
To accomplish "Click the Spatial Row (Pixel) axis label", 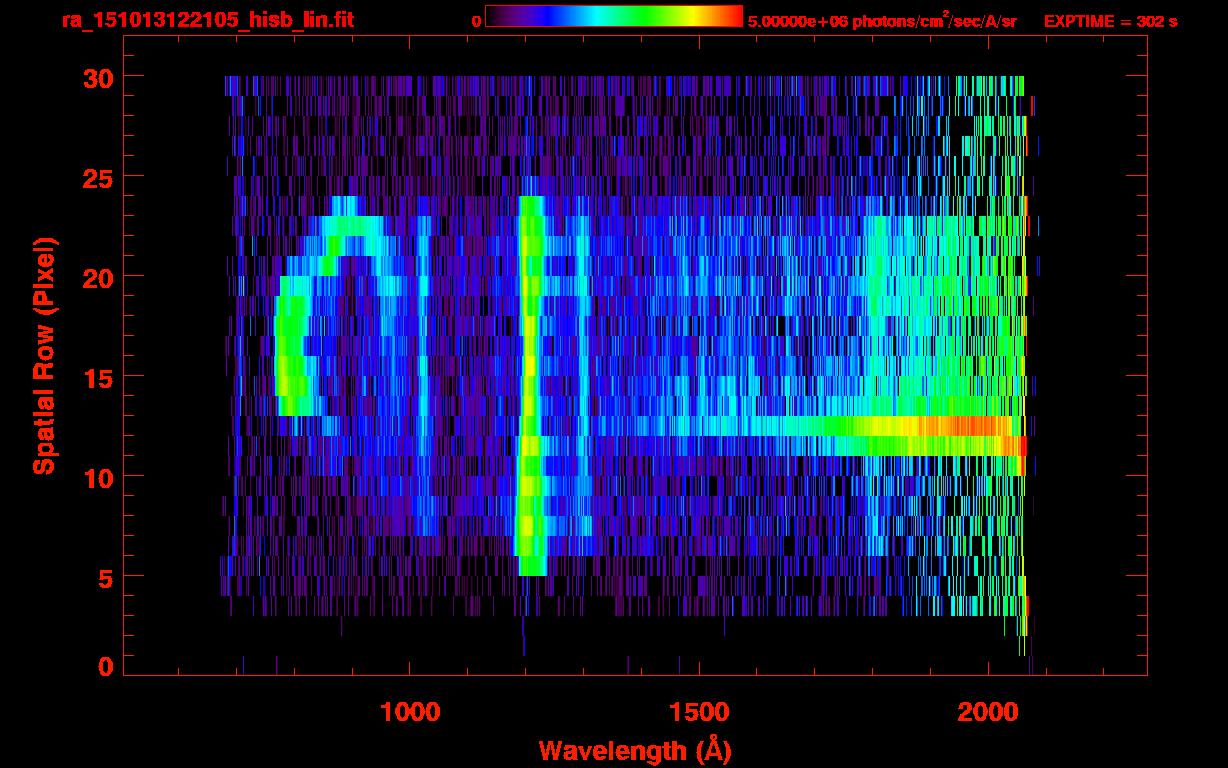I will (43, 356).
